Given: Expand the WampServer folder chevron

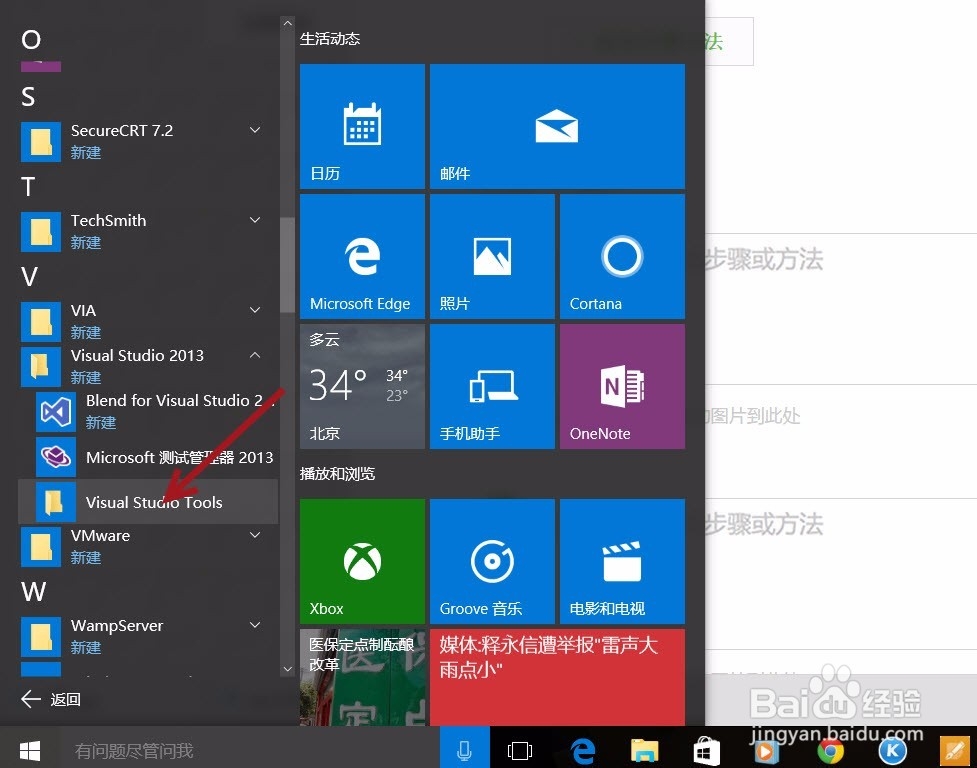Looking at the screenshot, I should coord(255,625).
